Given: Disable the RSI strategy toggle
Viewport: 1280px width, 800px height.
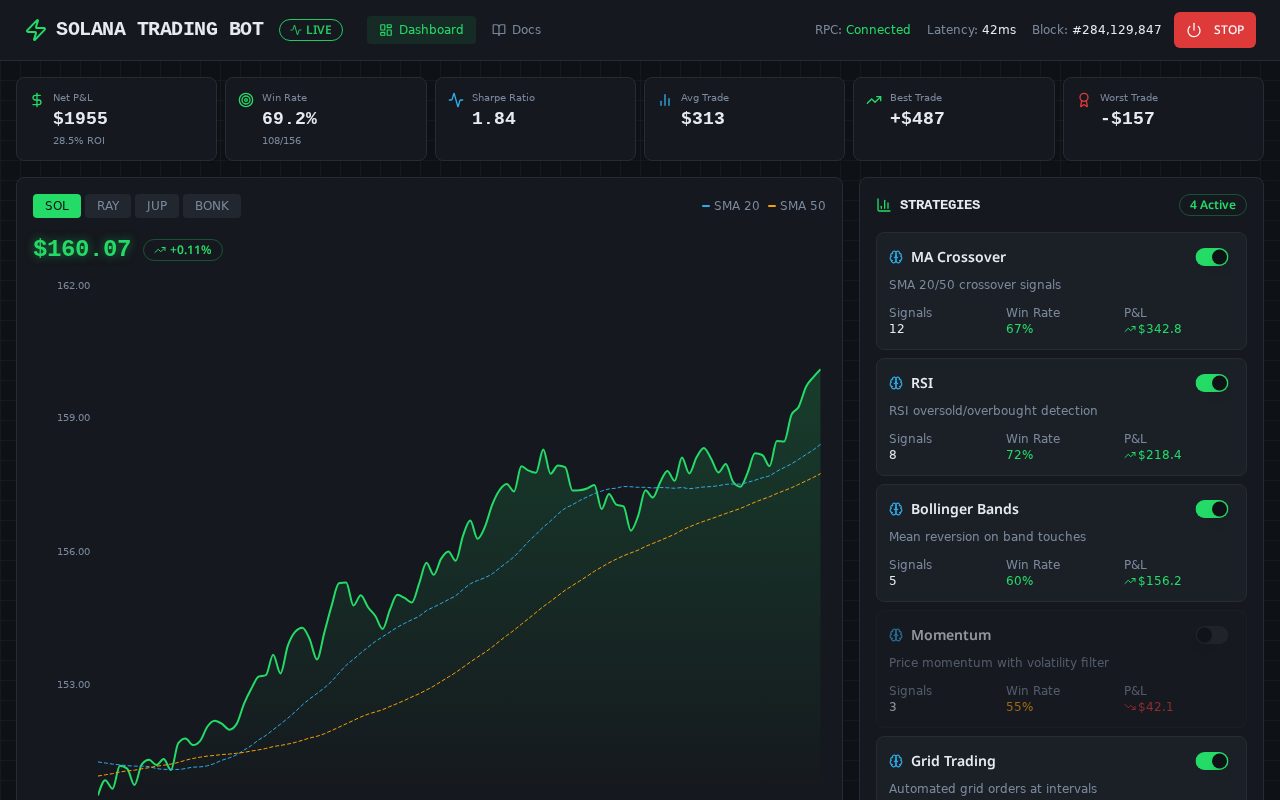Looking at the screenshot, I should 1212,383.
